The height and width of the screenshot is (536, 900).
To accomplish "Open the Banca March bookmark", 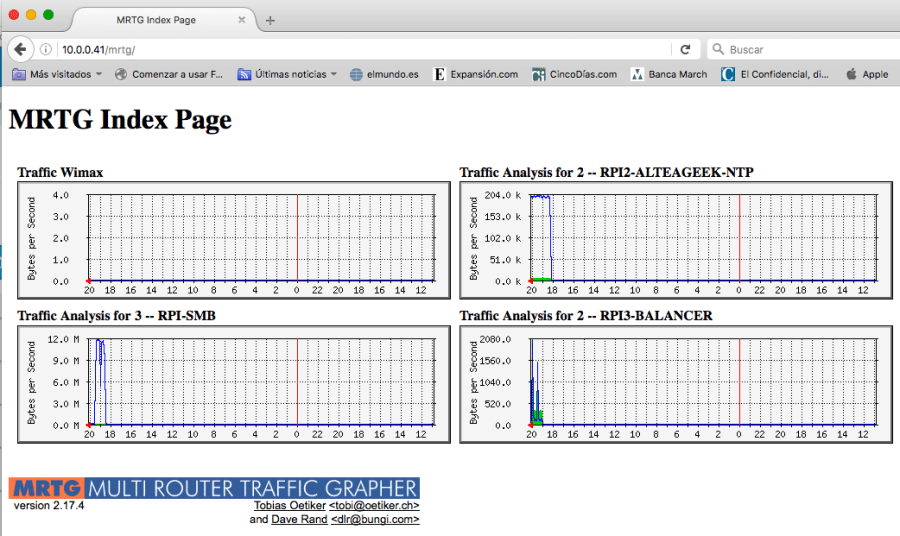I will 669,74.
